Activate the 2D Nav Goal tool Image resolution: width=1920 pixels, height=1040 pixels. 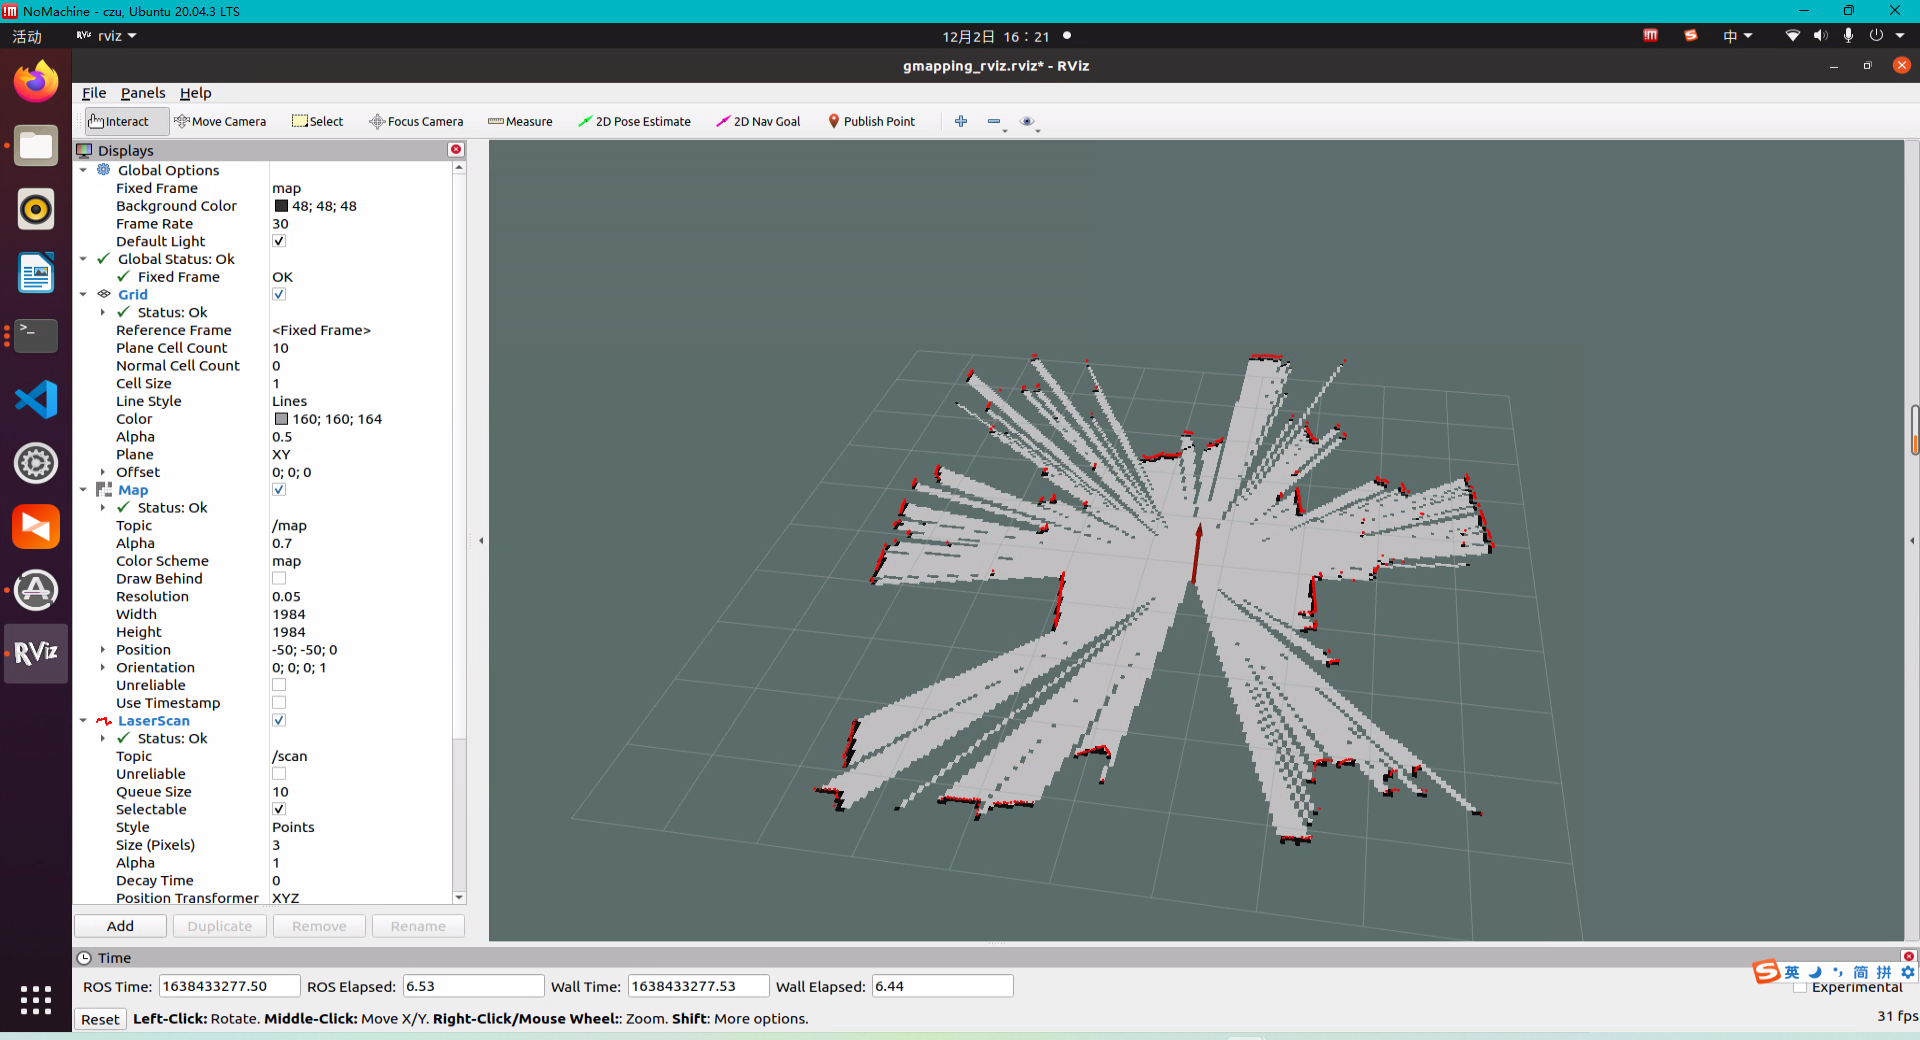pyautogui.click(x=758, y=121)
